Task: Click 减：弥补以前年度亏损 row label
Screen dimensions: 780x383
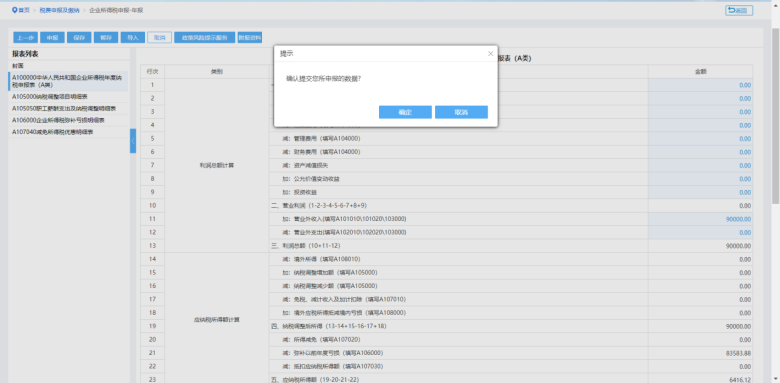Action: 333,353
